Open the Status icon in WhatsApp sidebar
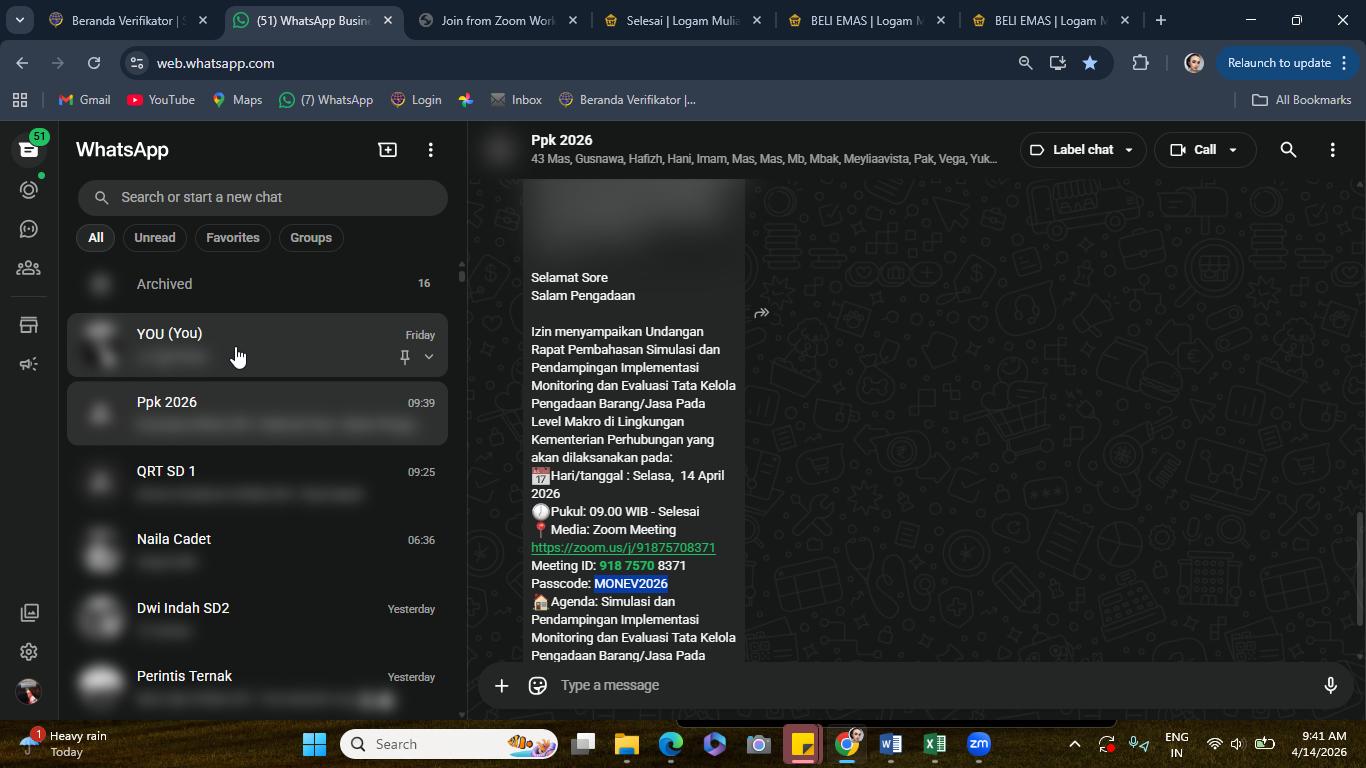 (x=29, y=189)
